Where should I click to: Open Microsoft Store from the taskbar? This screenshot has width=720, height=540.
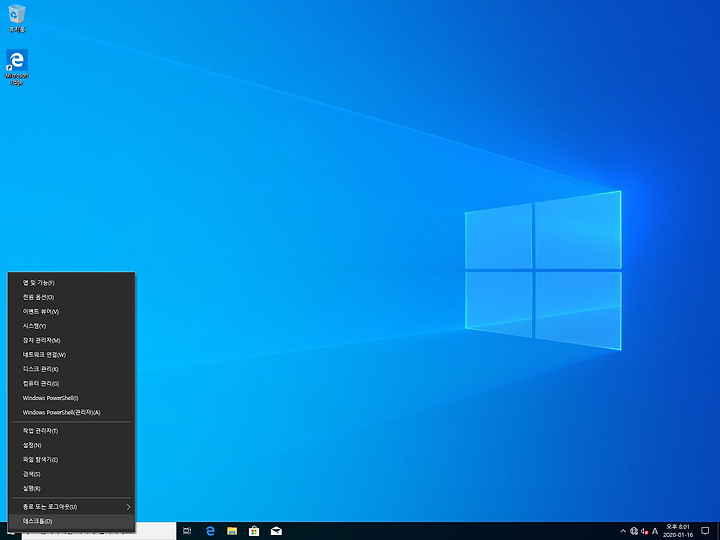(254, 531)
